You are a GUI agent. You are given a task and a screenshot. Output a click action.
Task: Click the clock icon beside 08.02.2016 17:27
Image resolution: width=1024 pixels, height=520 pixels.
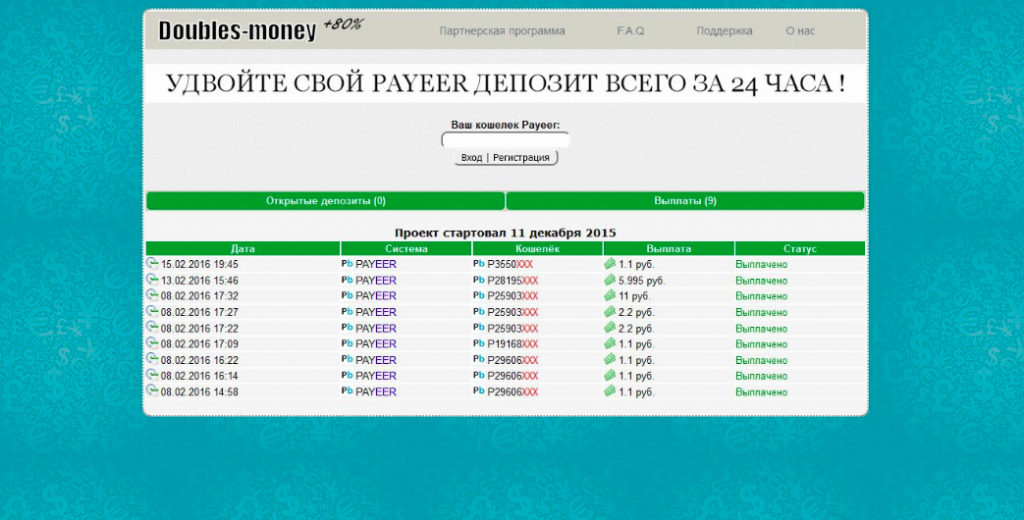click(152, 311)
